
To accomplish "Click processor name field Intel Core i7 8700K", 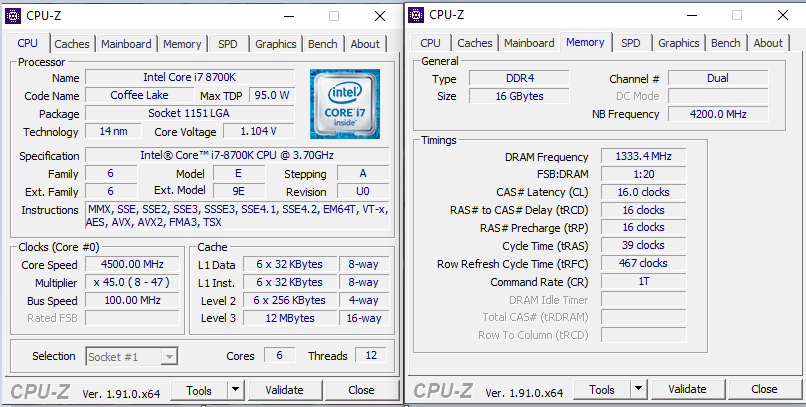I will click(190, 78).
